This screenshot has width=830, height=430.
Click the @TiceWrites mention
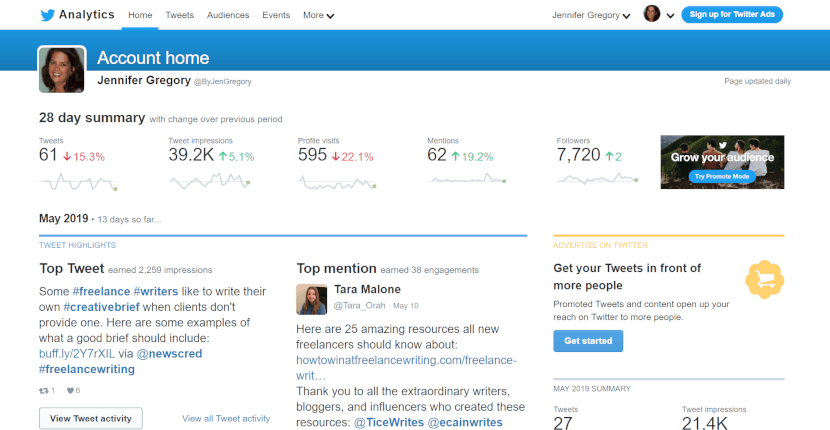[x=389, y=423]
